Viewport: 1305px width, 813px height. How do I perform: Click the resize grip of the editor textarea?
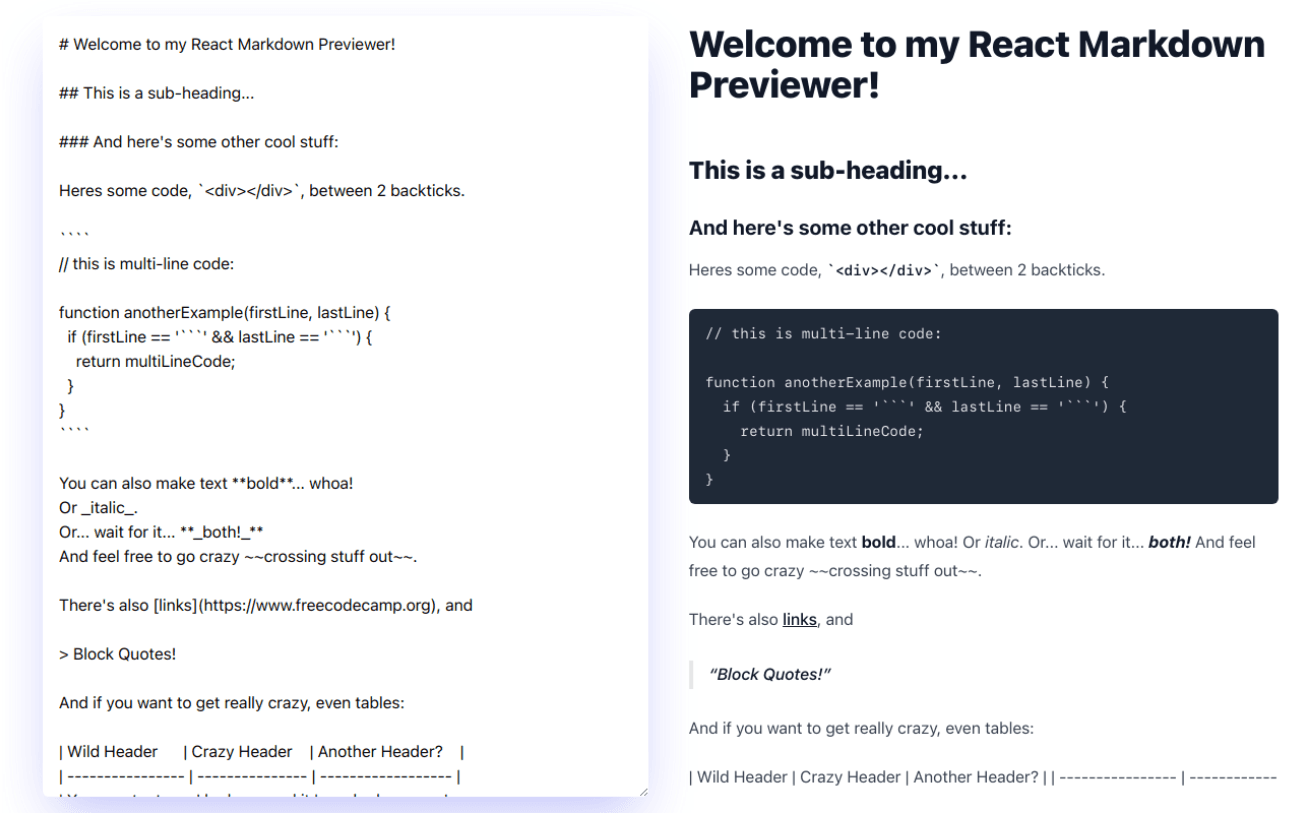[642, 791]
